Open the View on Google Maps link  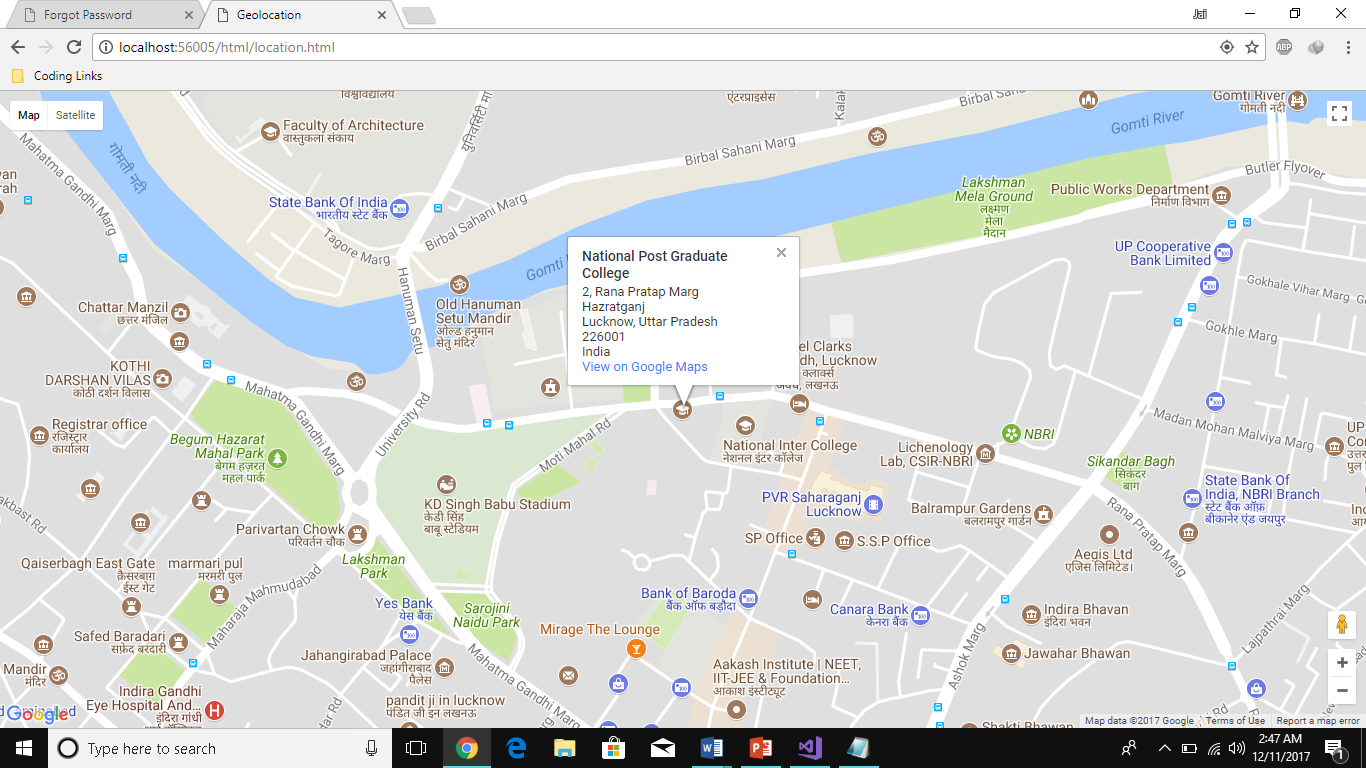645,367
